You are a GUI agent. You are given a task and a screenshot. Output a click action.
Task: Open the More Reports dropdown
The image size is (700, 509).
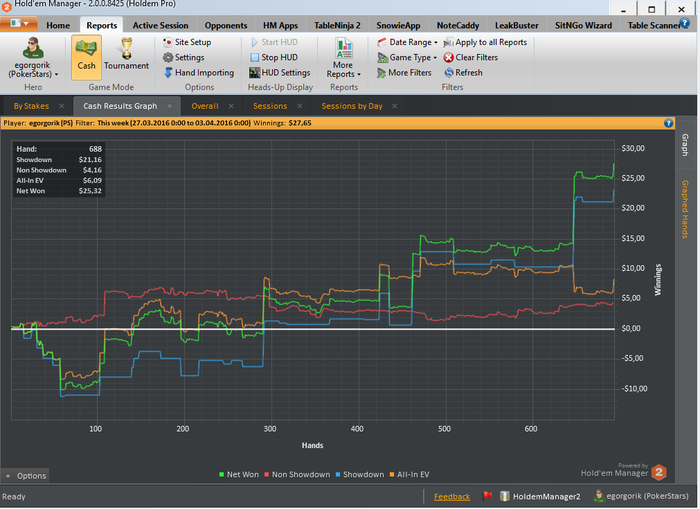[x=343, y=58]
